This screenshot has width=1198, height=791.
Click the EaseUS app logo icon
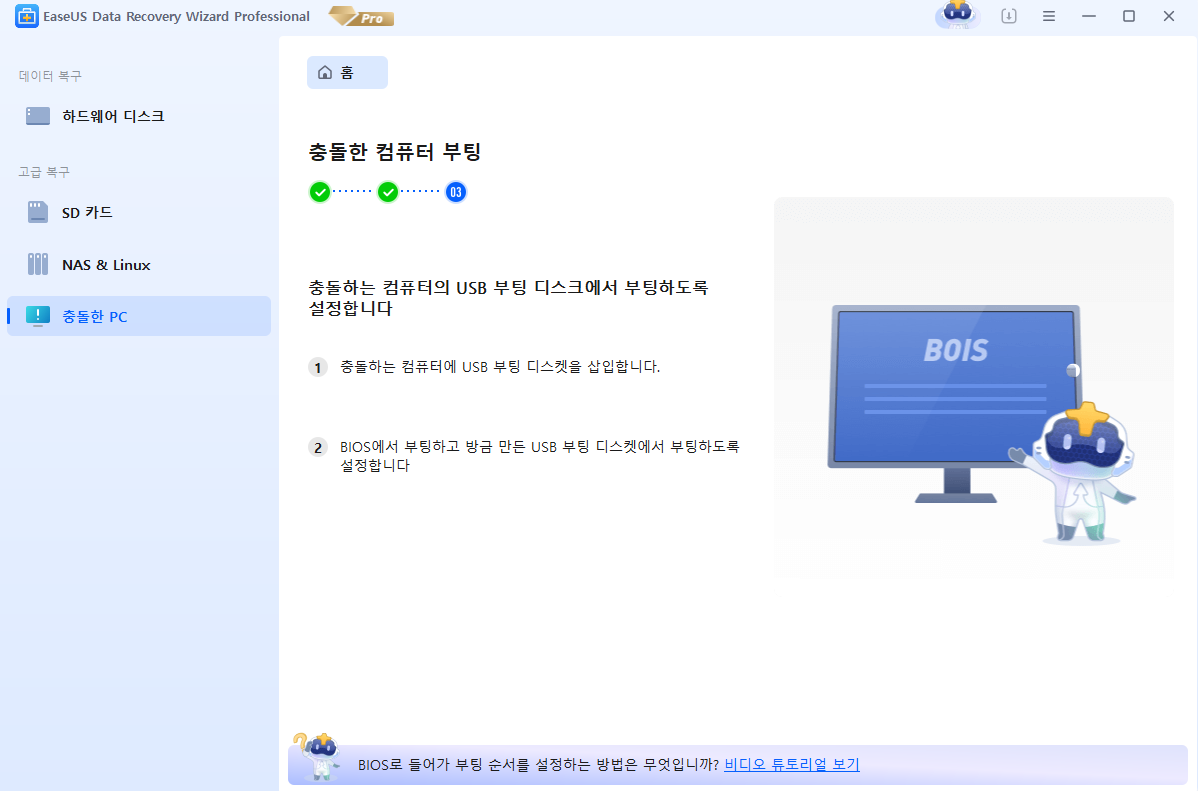27,16
